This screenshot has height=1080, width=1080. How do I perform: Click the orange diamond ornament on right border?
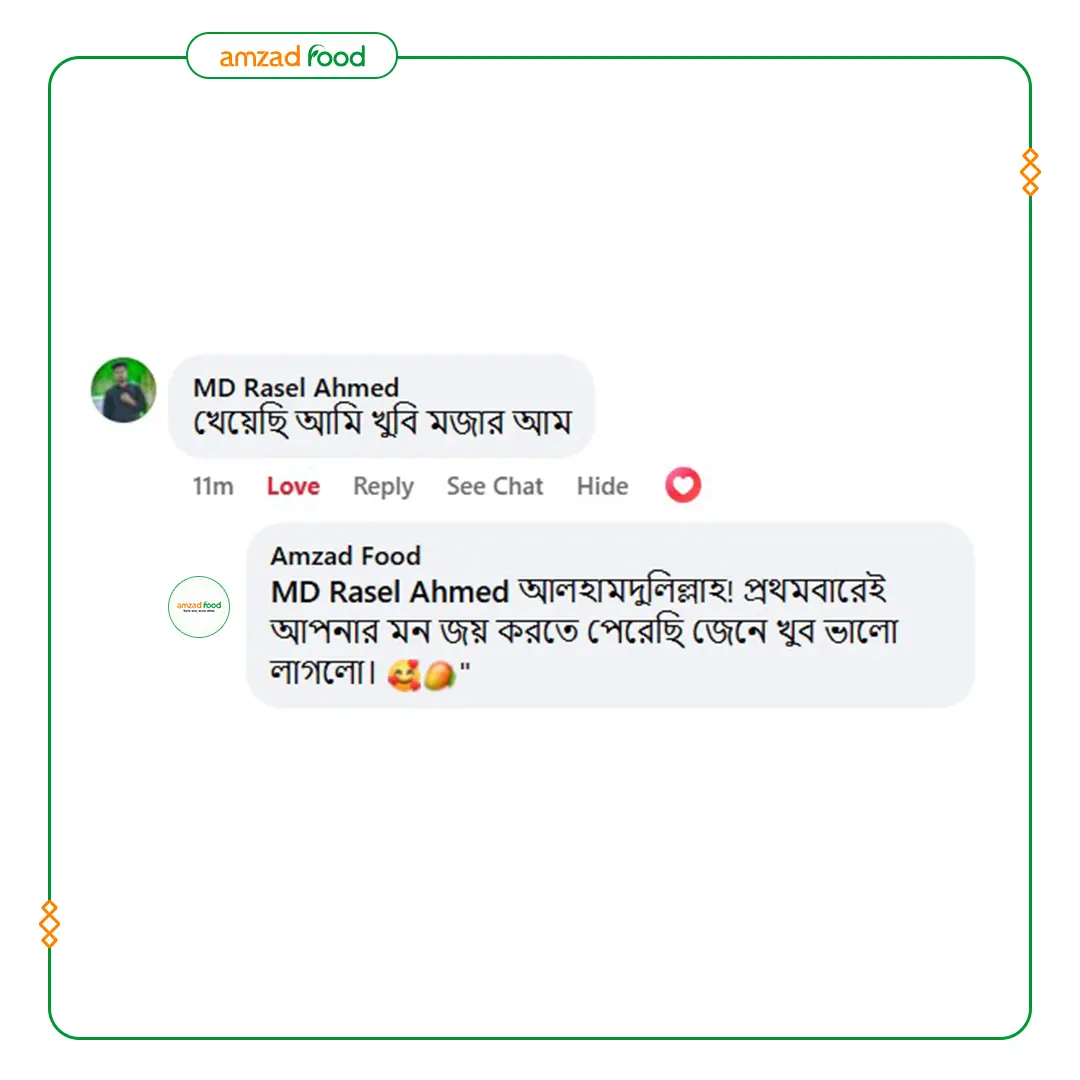(1030, 172)
